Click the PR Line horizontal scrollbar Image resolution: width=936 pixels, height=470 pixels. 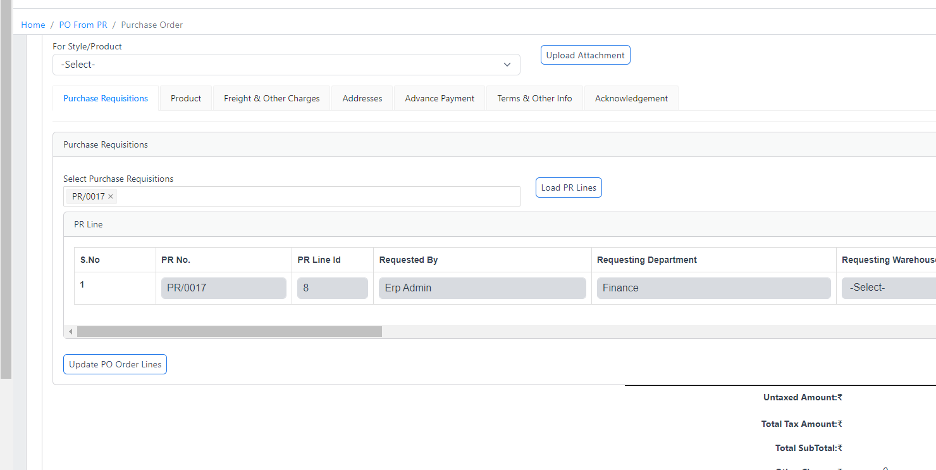[x=229, y=331]
